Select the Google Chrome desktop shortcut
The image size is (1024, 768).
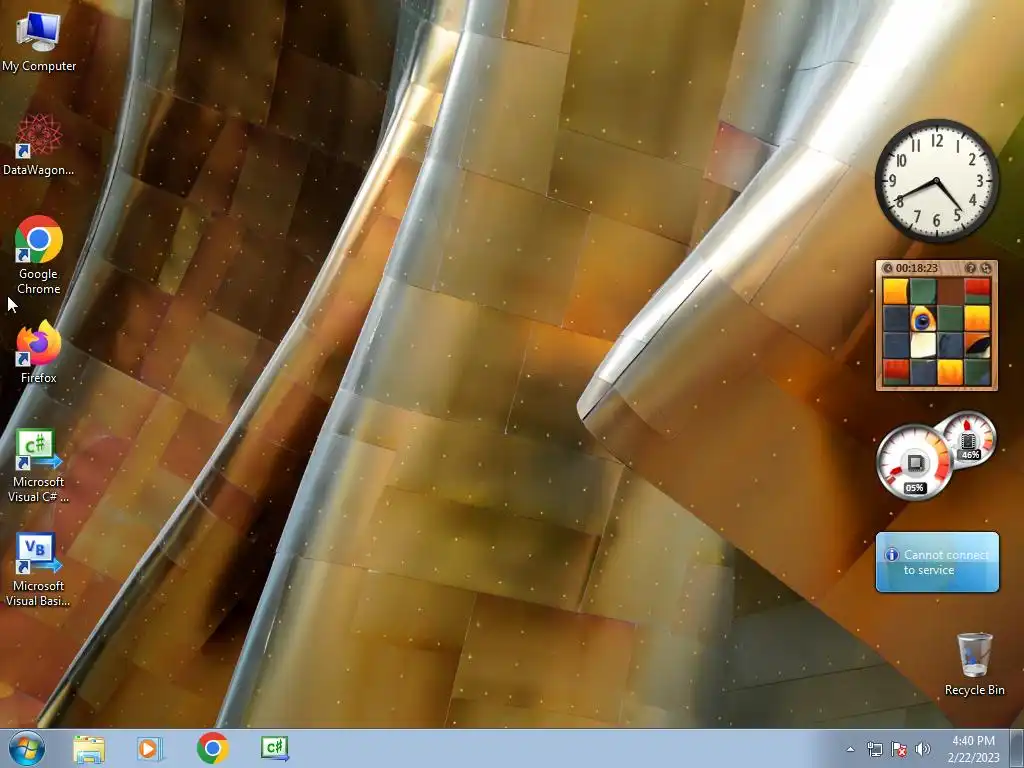click(x=39, y=255)
